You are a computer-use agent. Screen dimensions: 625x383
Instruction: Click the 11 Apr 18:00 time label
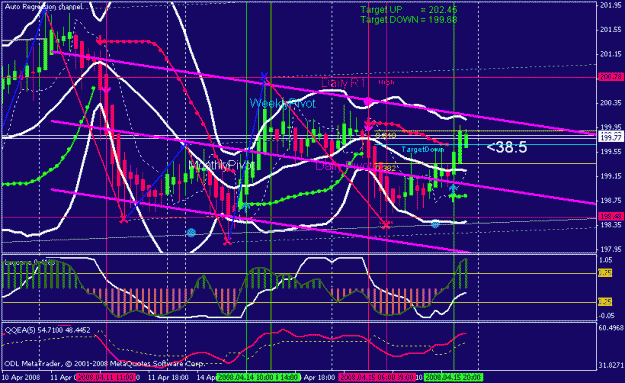click(x=168, y=377)
